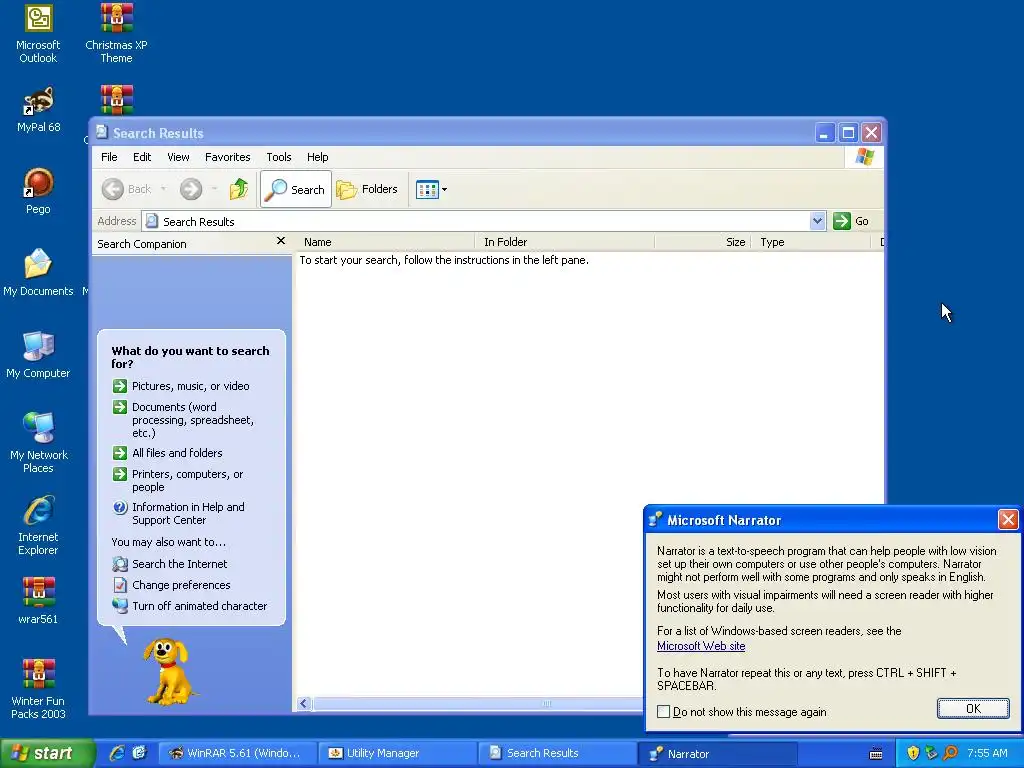The width and height of the screenshot is (1024, 768).
Task: Check Do not show this message again
Action: point(664,712)
